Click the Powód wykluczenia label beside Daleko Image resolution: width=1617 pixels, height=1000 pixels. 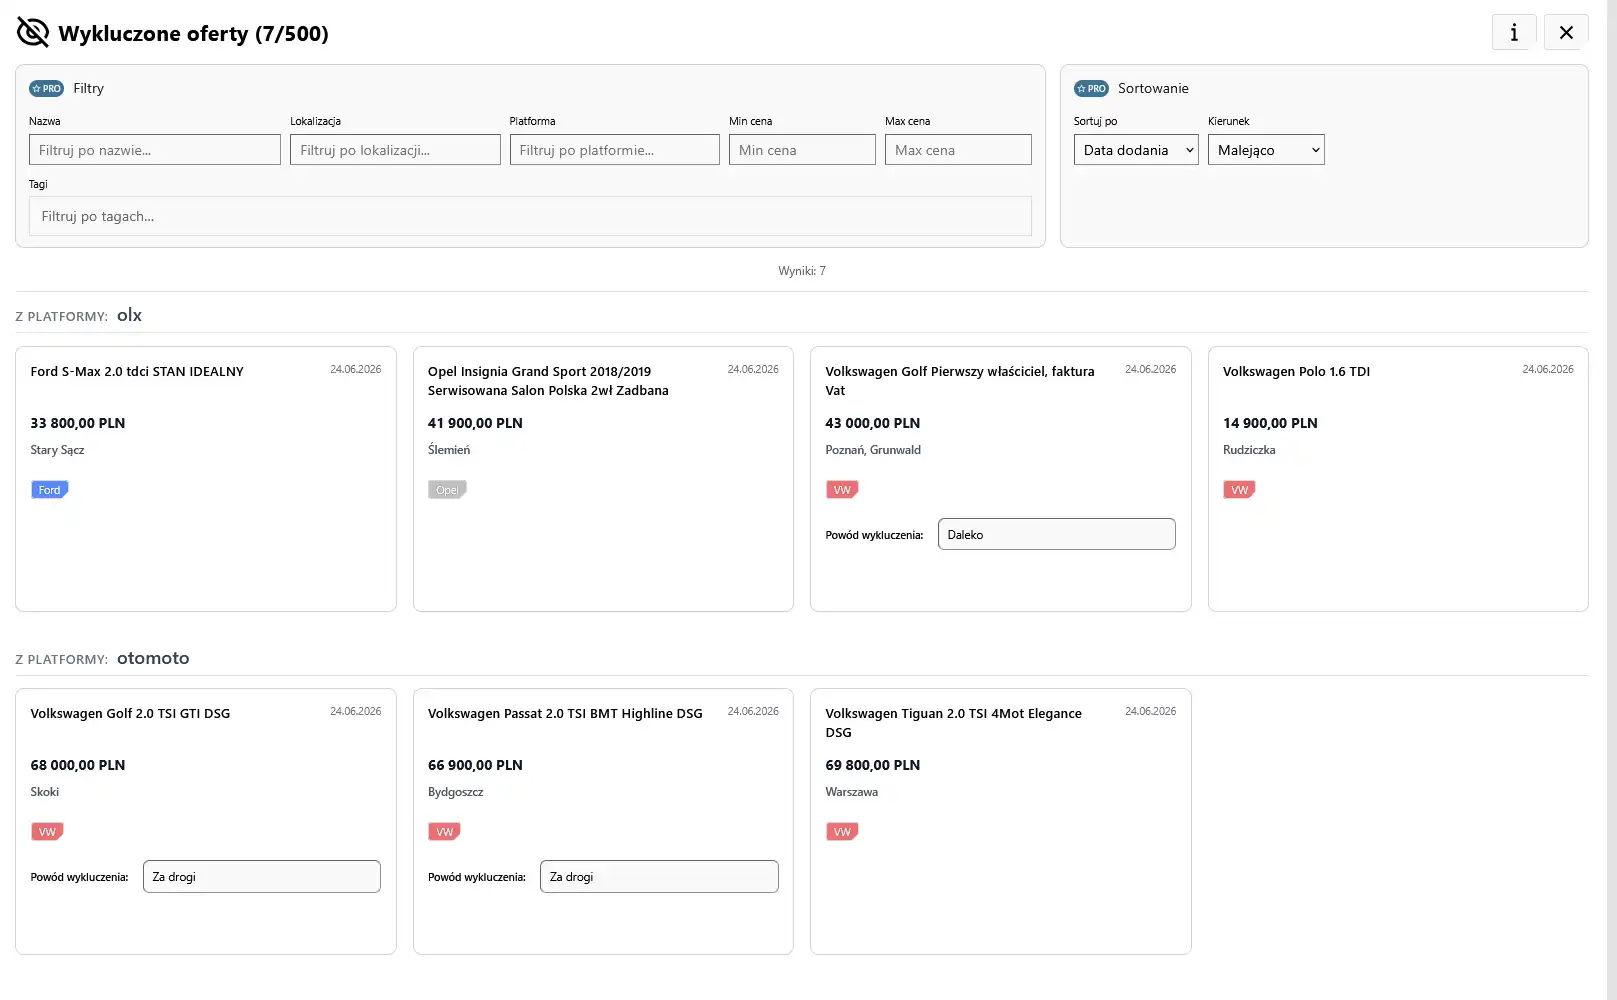pos(874,535)
